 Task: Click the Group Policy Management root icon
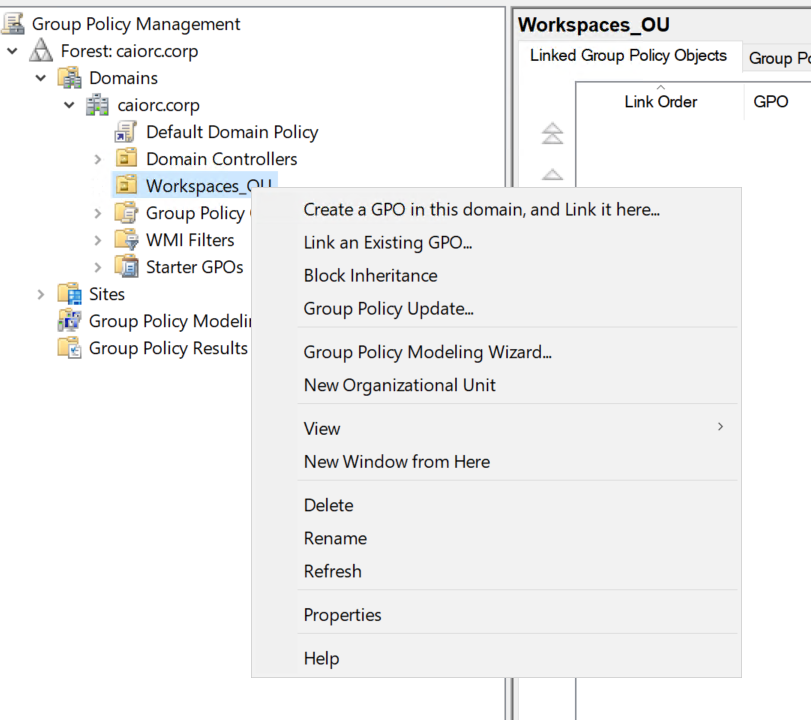13,24
